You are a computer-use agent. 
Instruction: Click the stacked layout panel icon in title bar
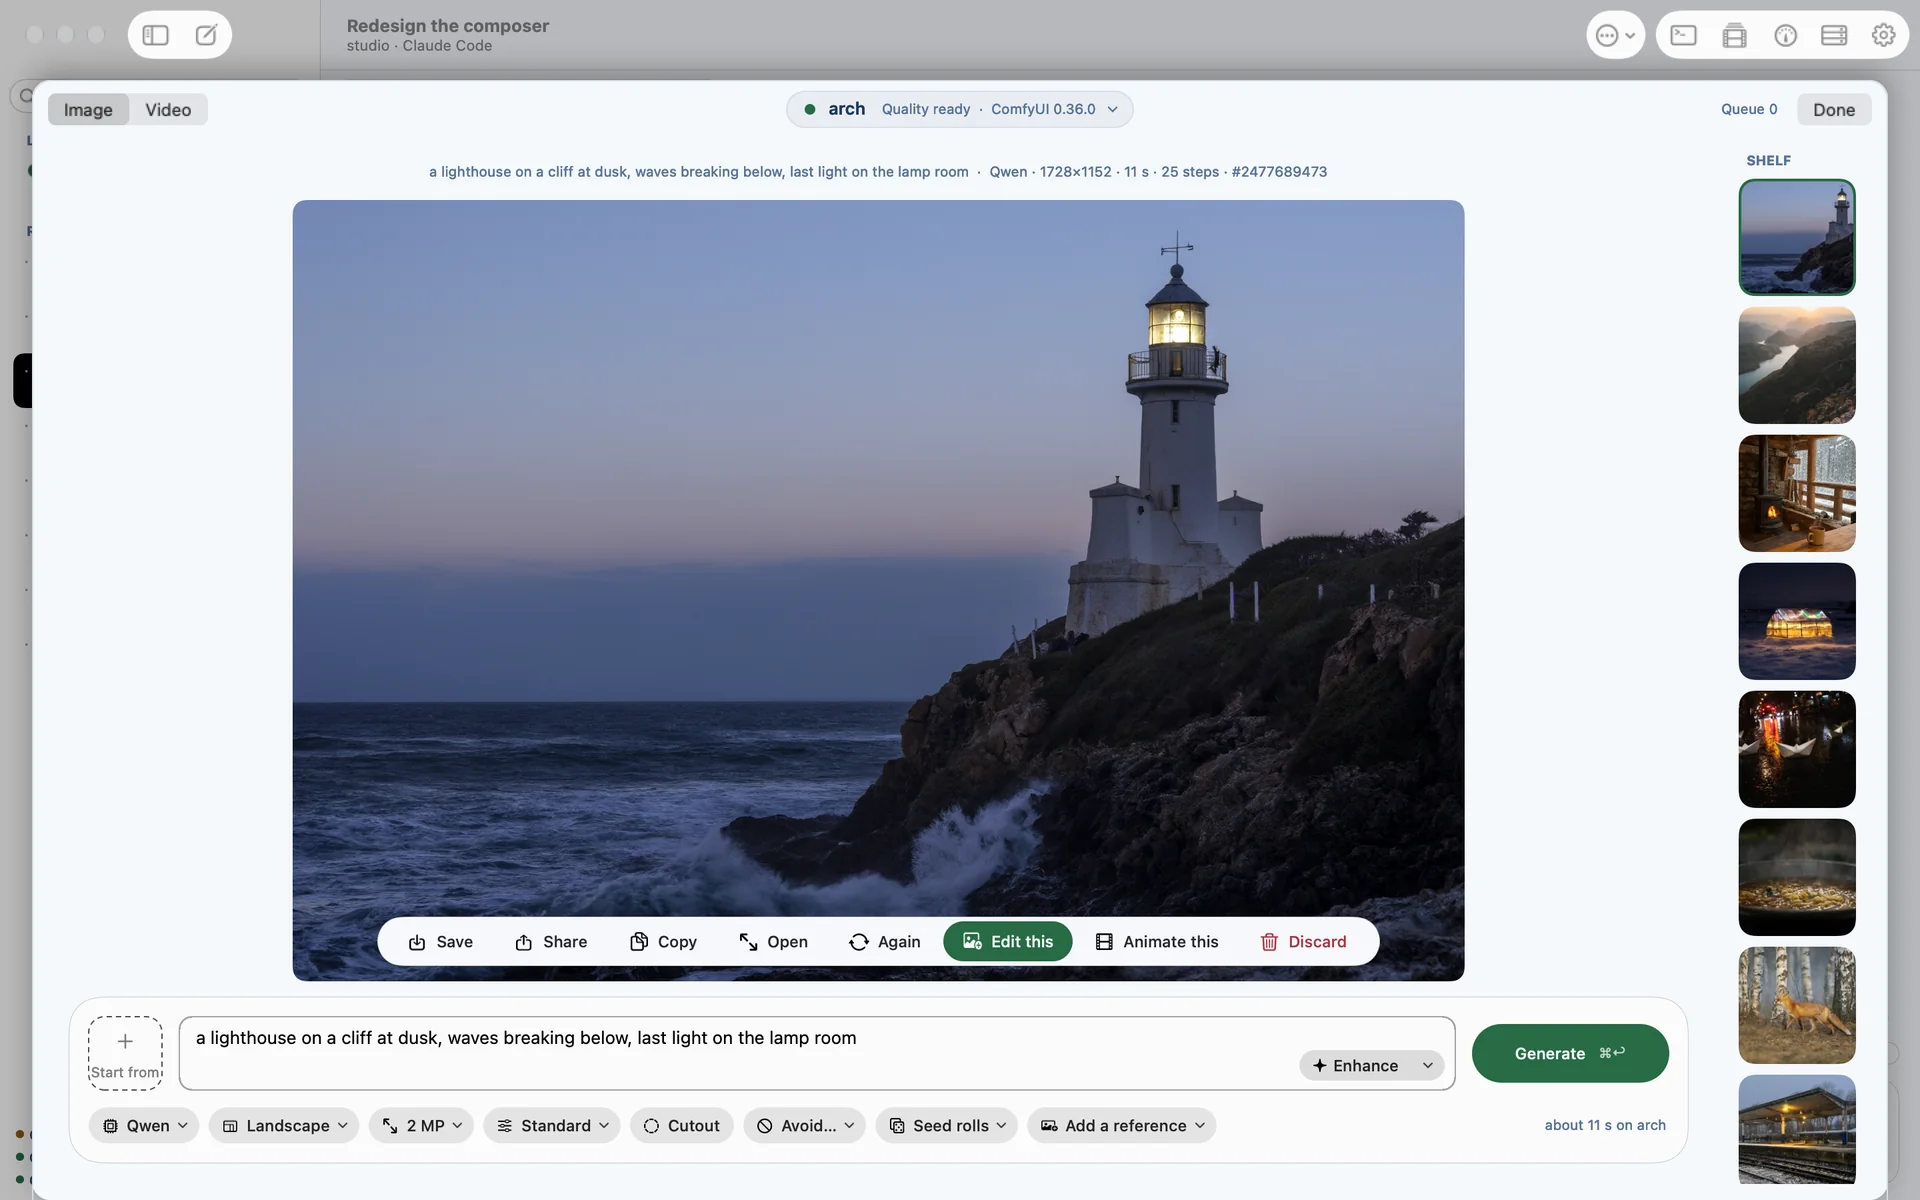pyautogui.click(x=1834, y=35)
